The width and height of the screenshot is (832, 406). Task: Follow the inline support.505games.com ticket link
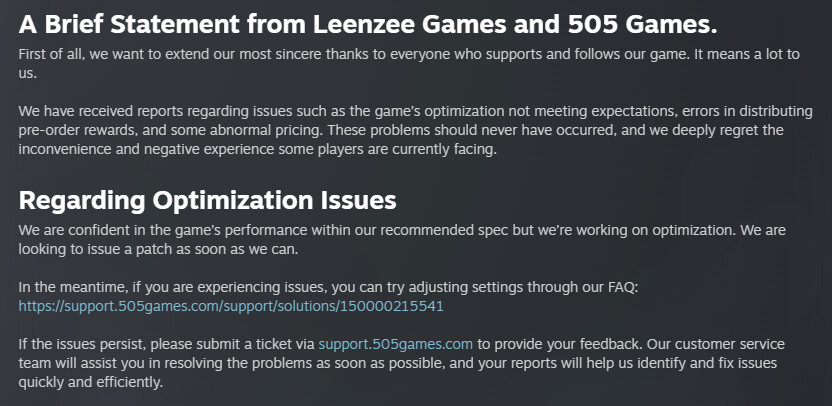click(395, 344)
